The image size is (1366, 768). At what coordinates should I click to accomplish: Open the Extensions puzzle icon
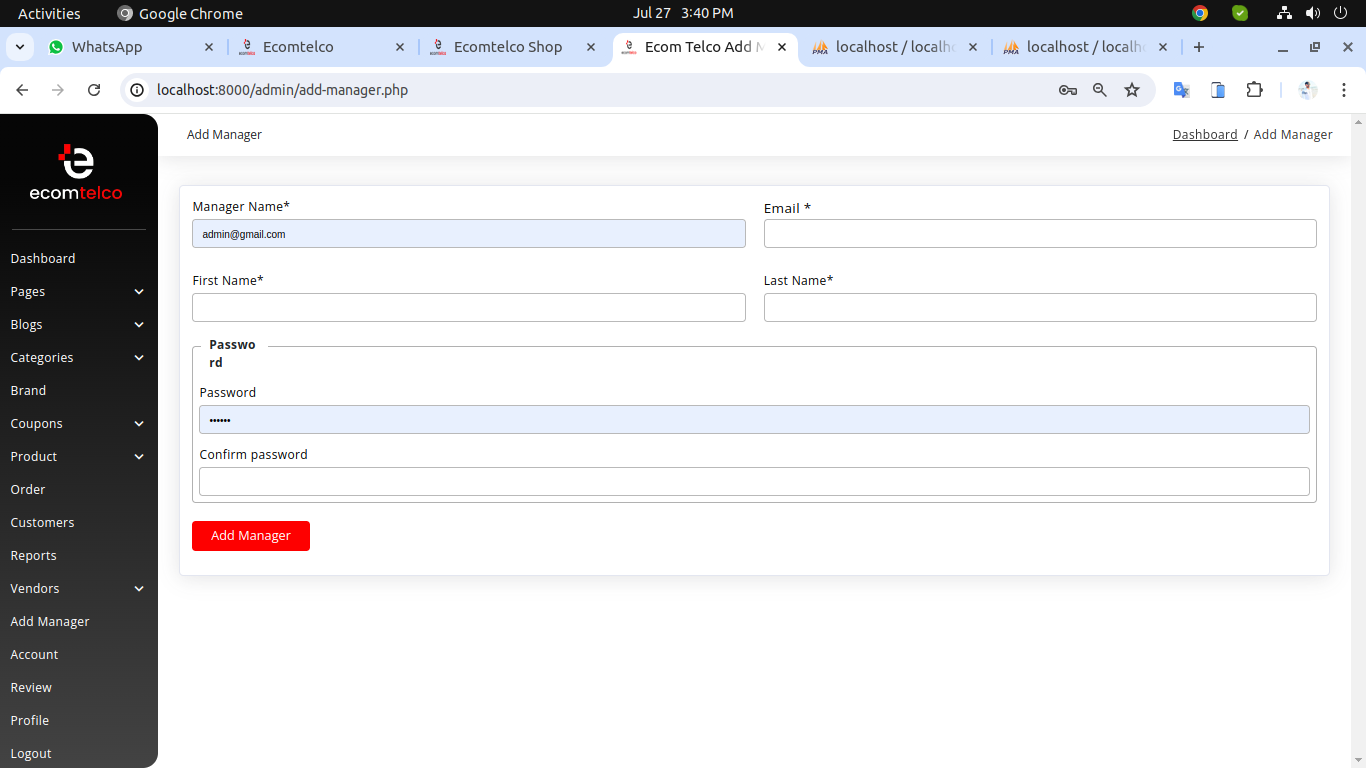pyautogui.click(x=1254, y=90)
